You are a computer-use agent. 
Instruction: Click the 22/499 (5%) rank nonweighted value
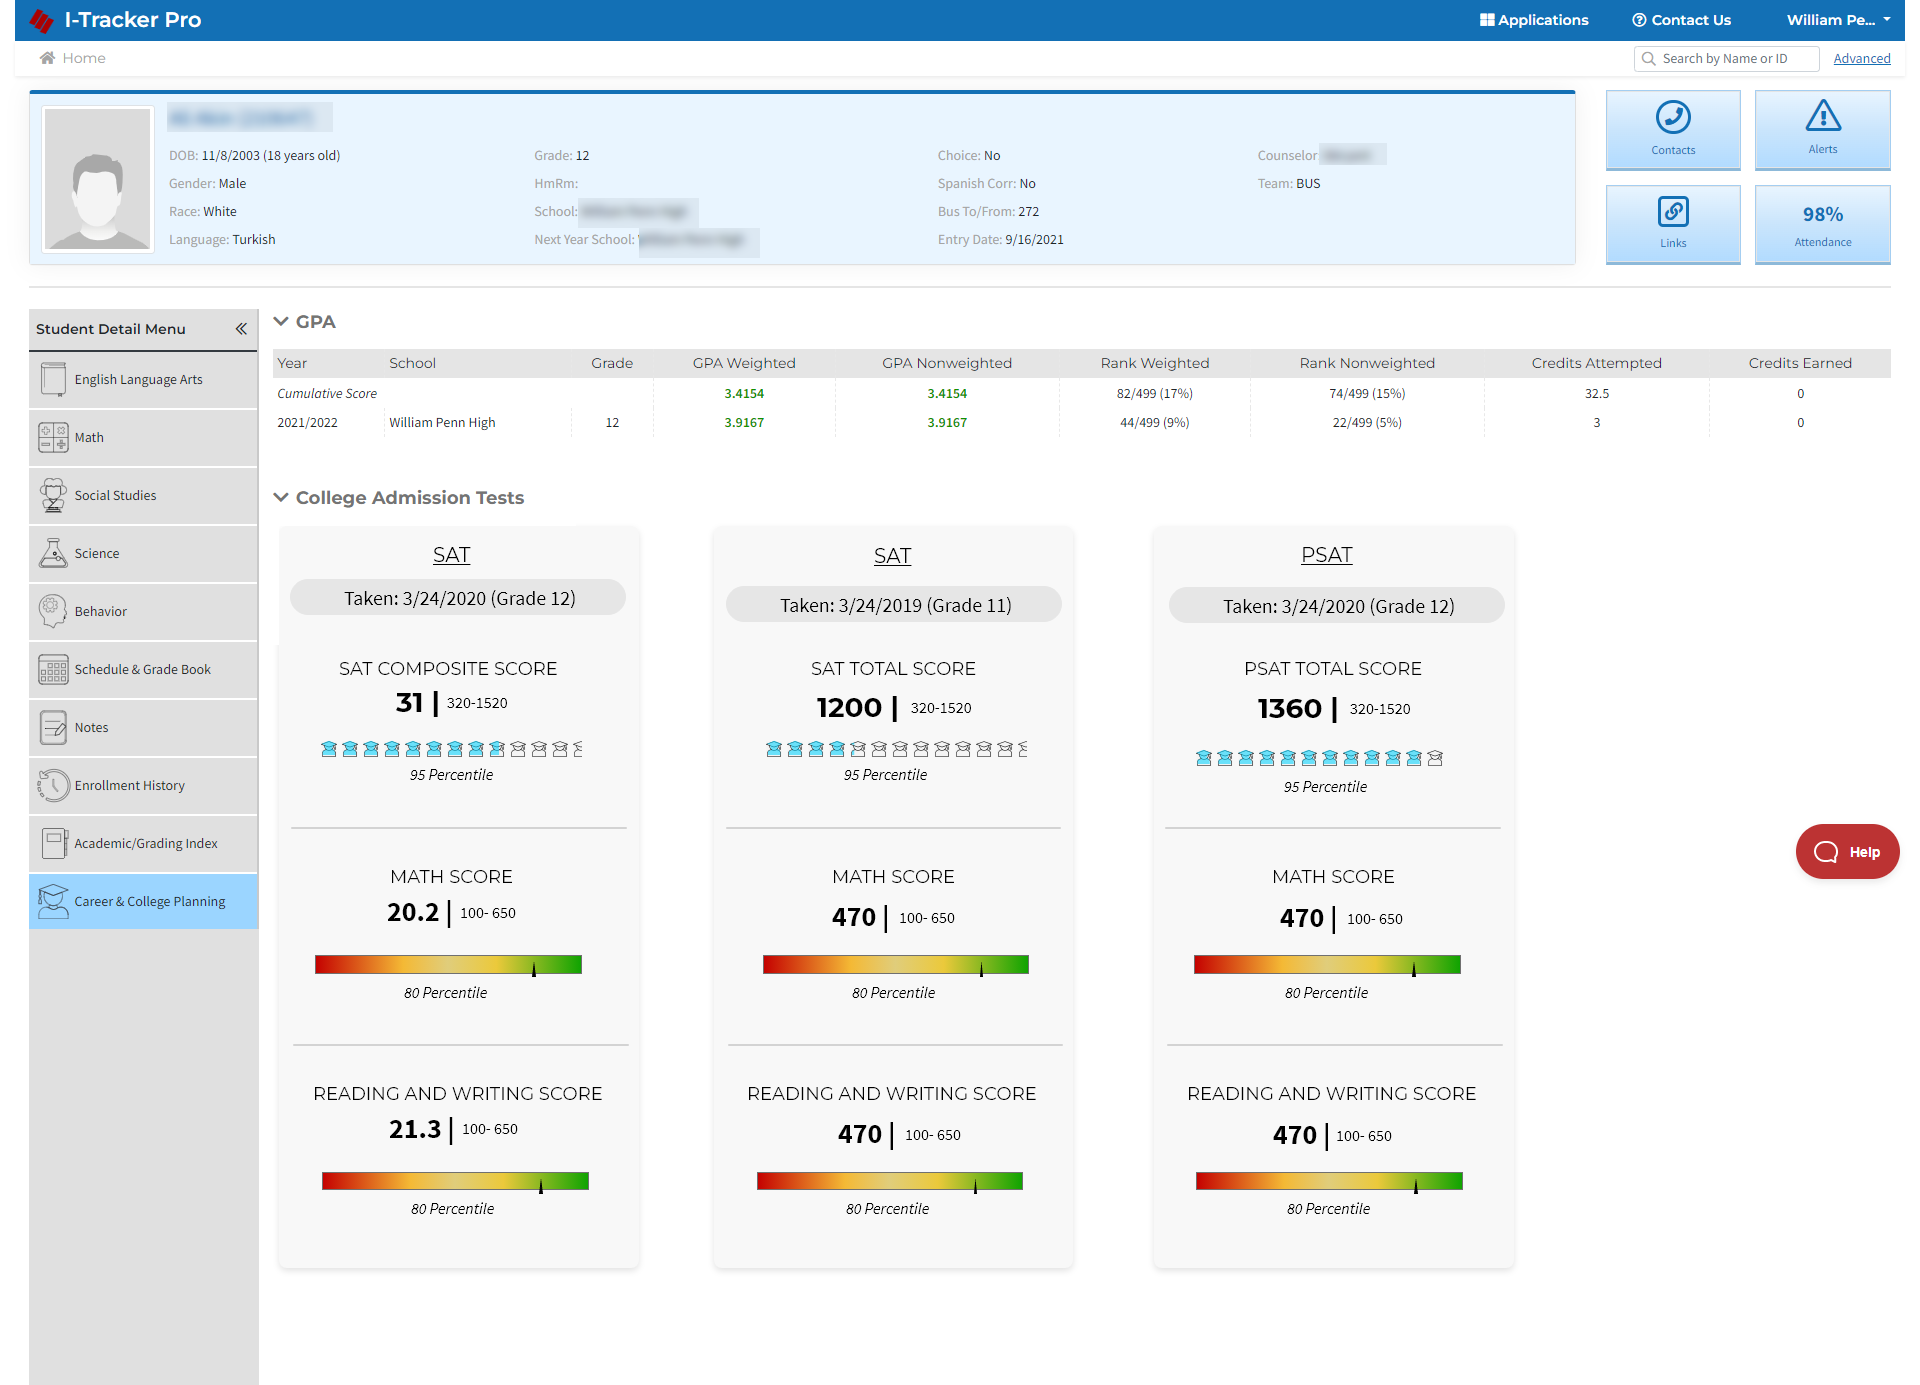click(x=1367, y=423)
